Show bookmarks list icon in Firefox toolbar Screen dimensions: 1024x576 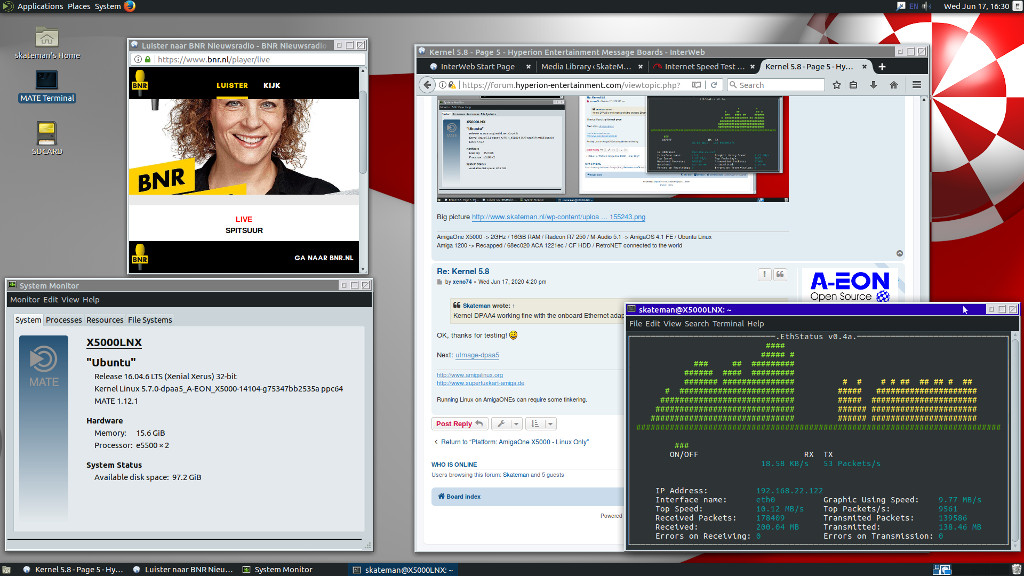click(854, 85)
